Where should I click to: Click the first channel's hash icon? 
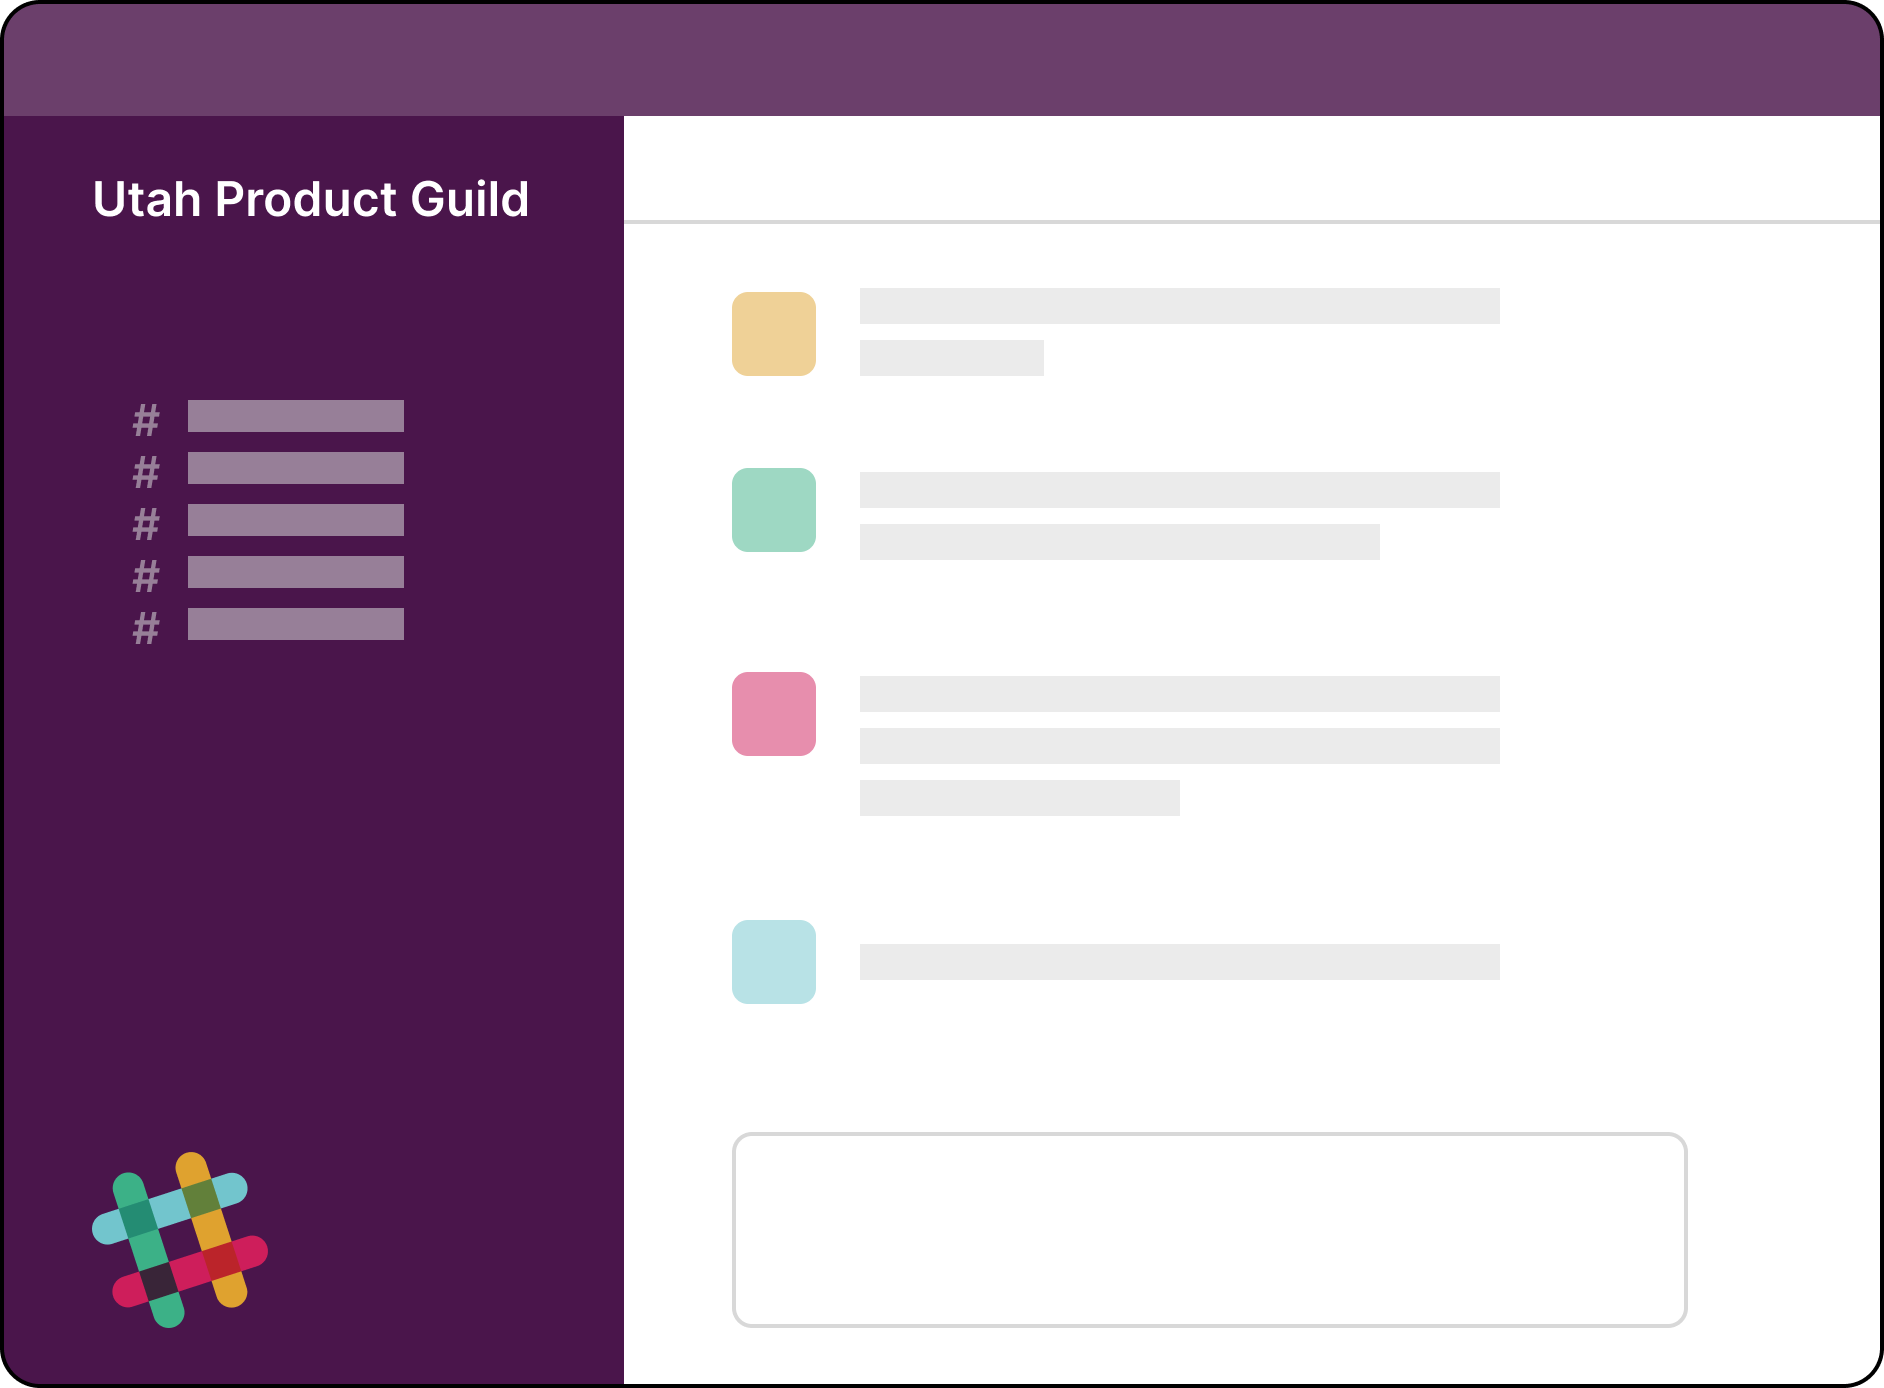pos(146,420)
